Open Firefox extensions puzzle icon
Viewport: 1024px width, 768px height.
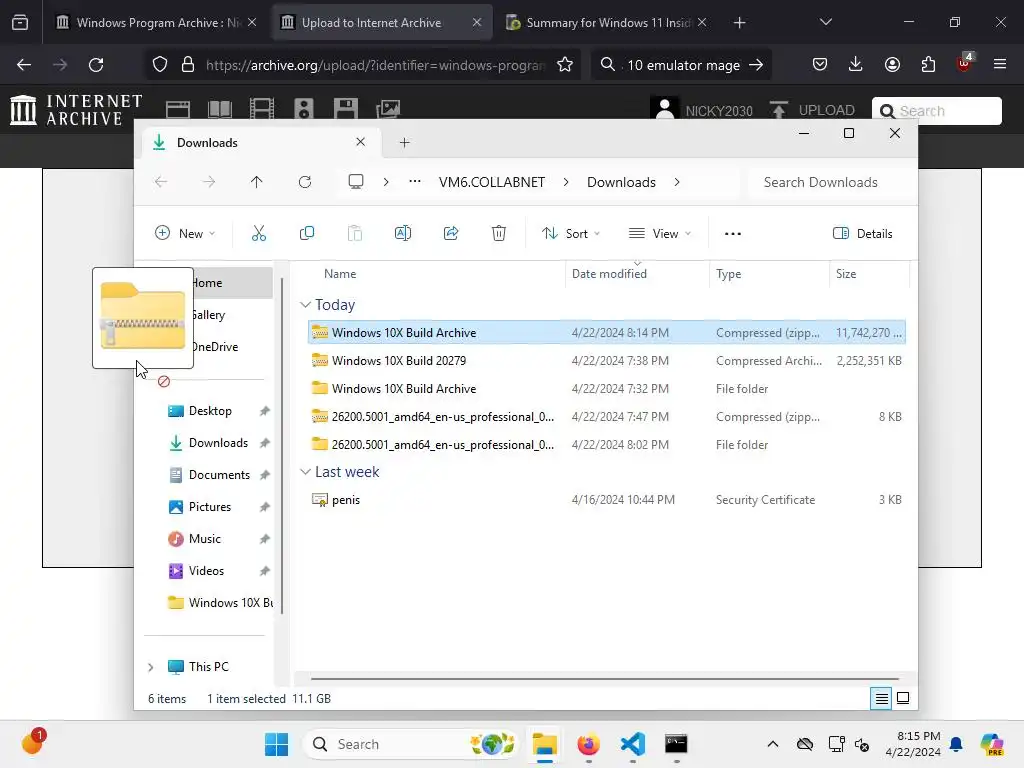click(928, 65)
